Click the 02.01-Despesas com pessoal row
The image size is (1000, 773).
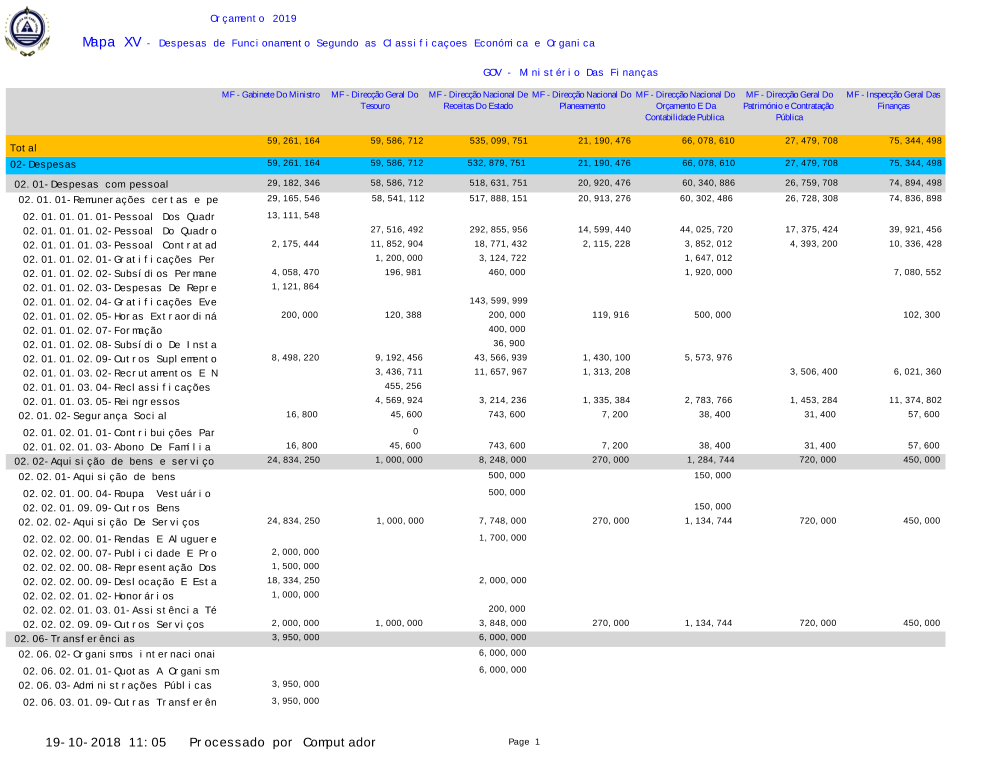(91, 184)
